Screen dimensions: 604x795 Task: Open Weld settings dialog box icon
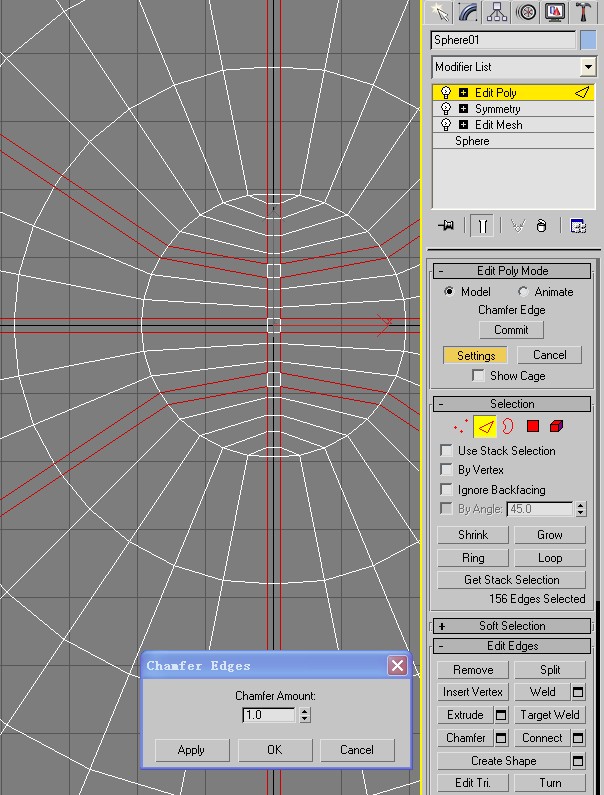point(578,692)
